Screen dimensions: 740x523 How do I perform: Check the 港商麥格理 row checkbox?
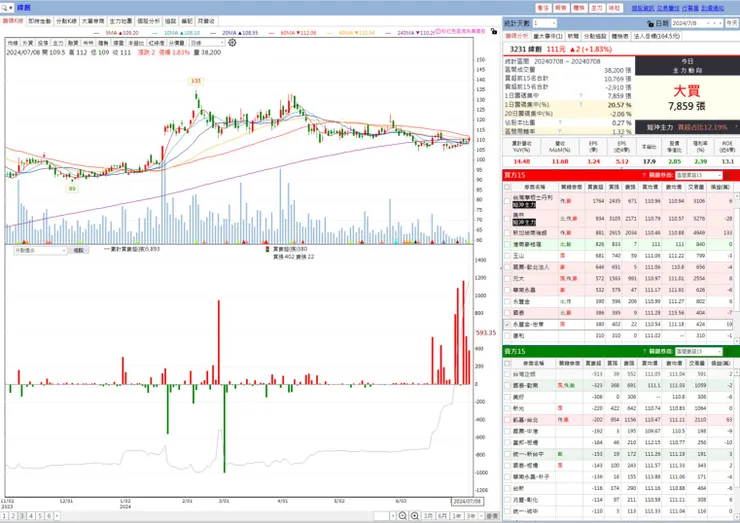(x=507, y=245)
